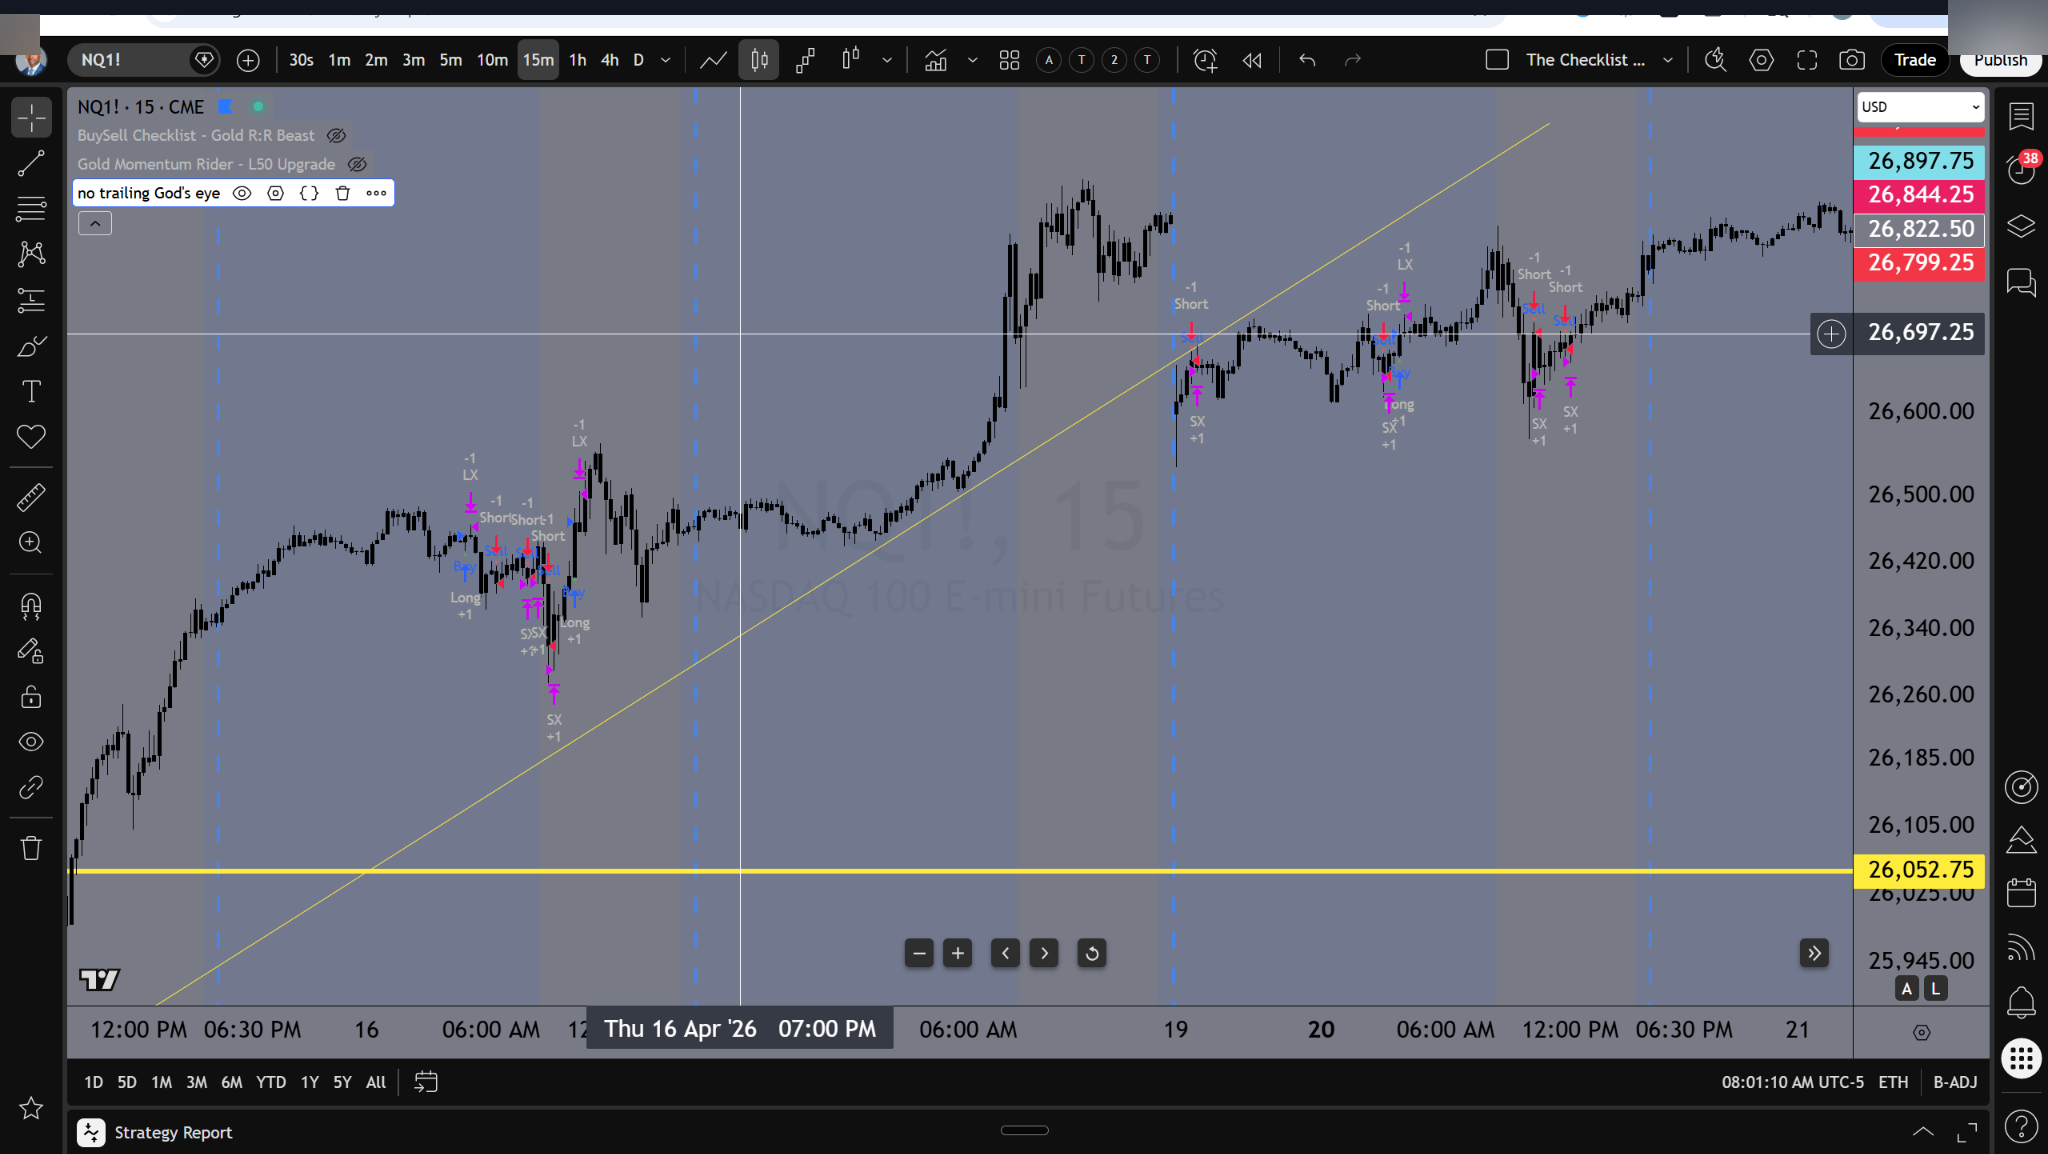The height and width of the screenshot is (1154, 2048).
Task: Hide the BuySell Checklist indicator
Action: 335,135
